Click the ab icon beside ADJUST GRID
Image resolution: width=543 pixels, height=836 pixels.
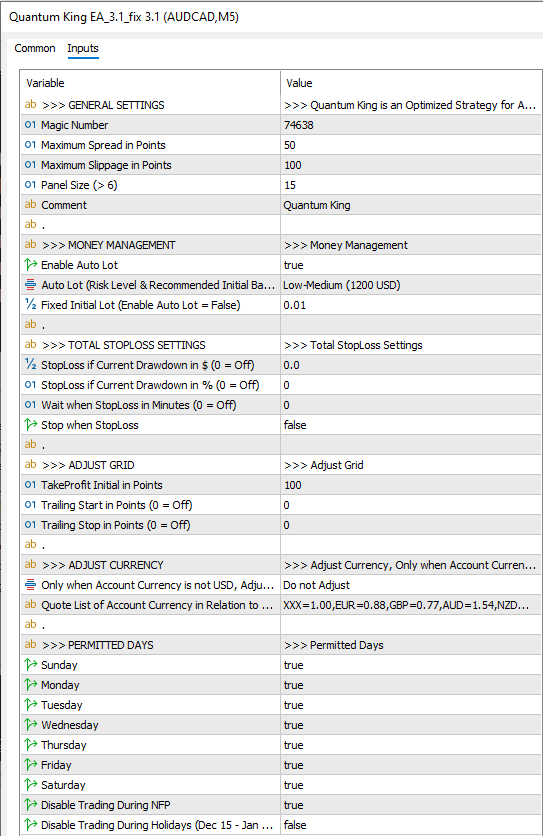(x=30, y=465)
